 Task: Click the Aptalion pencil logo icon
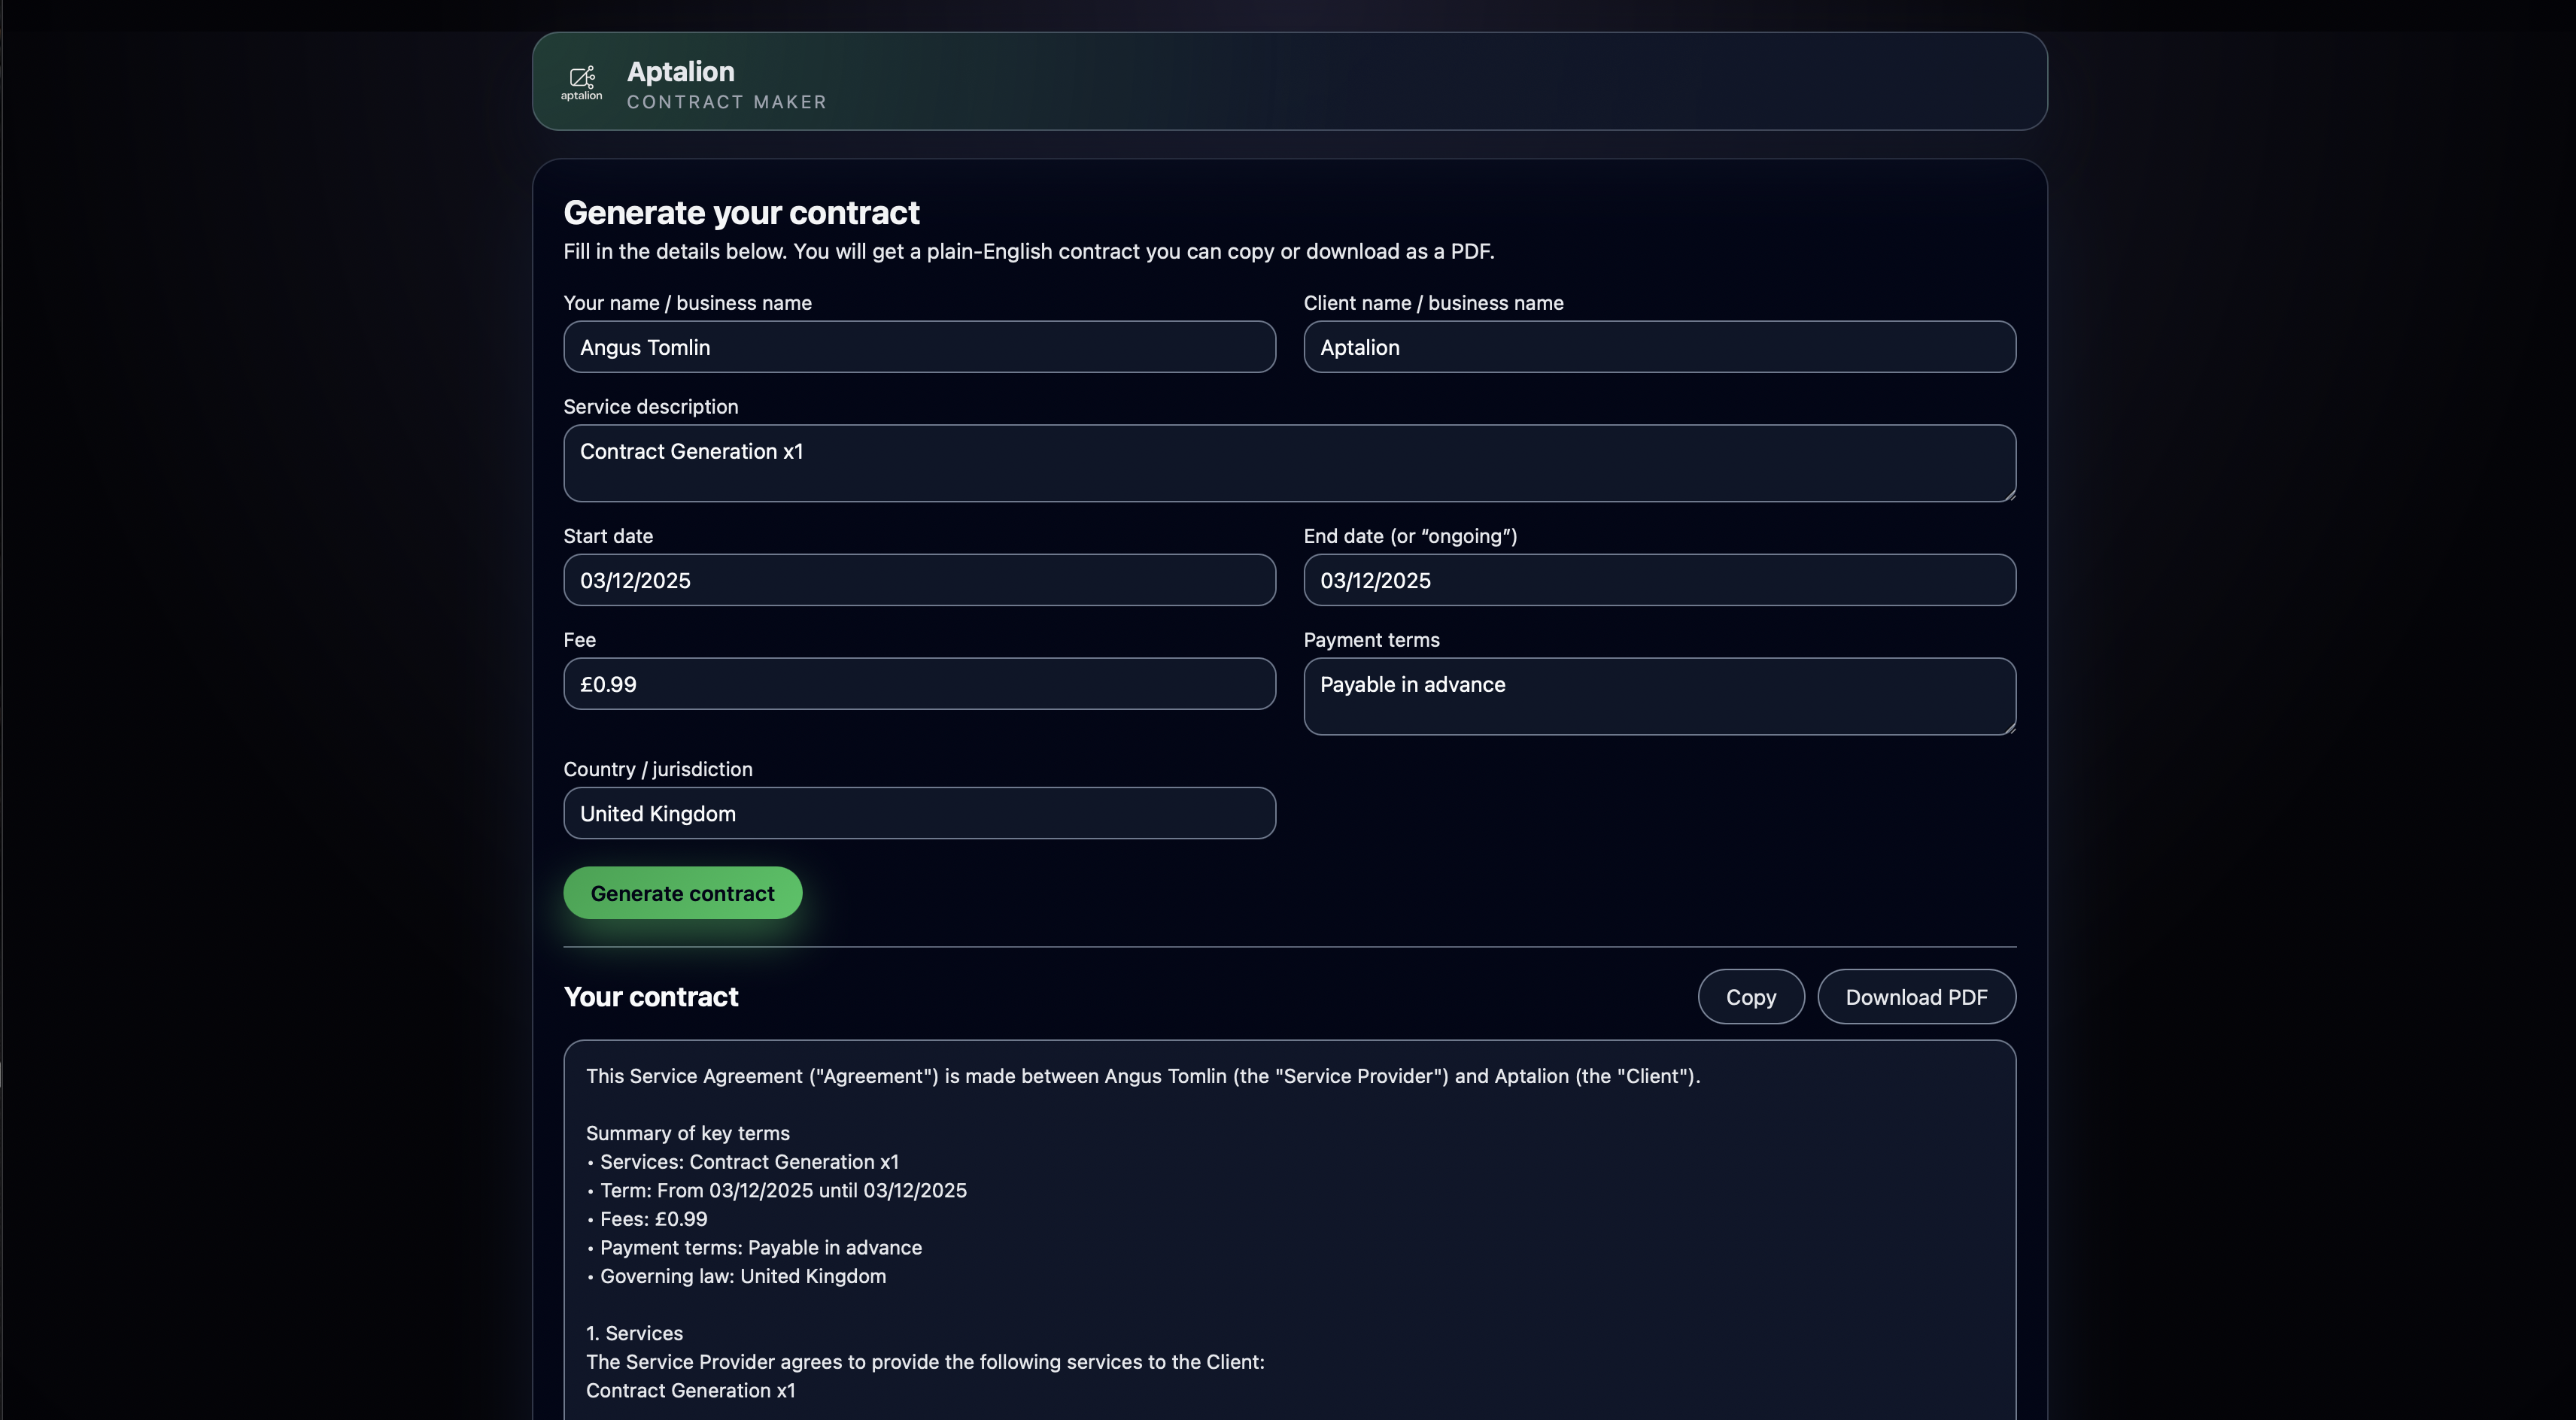[581, 81]
